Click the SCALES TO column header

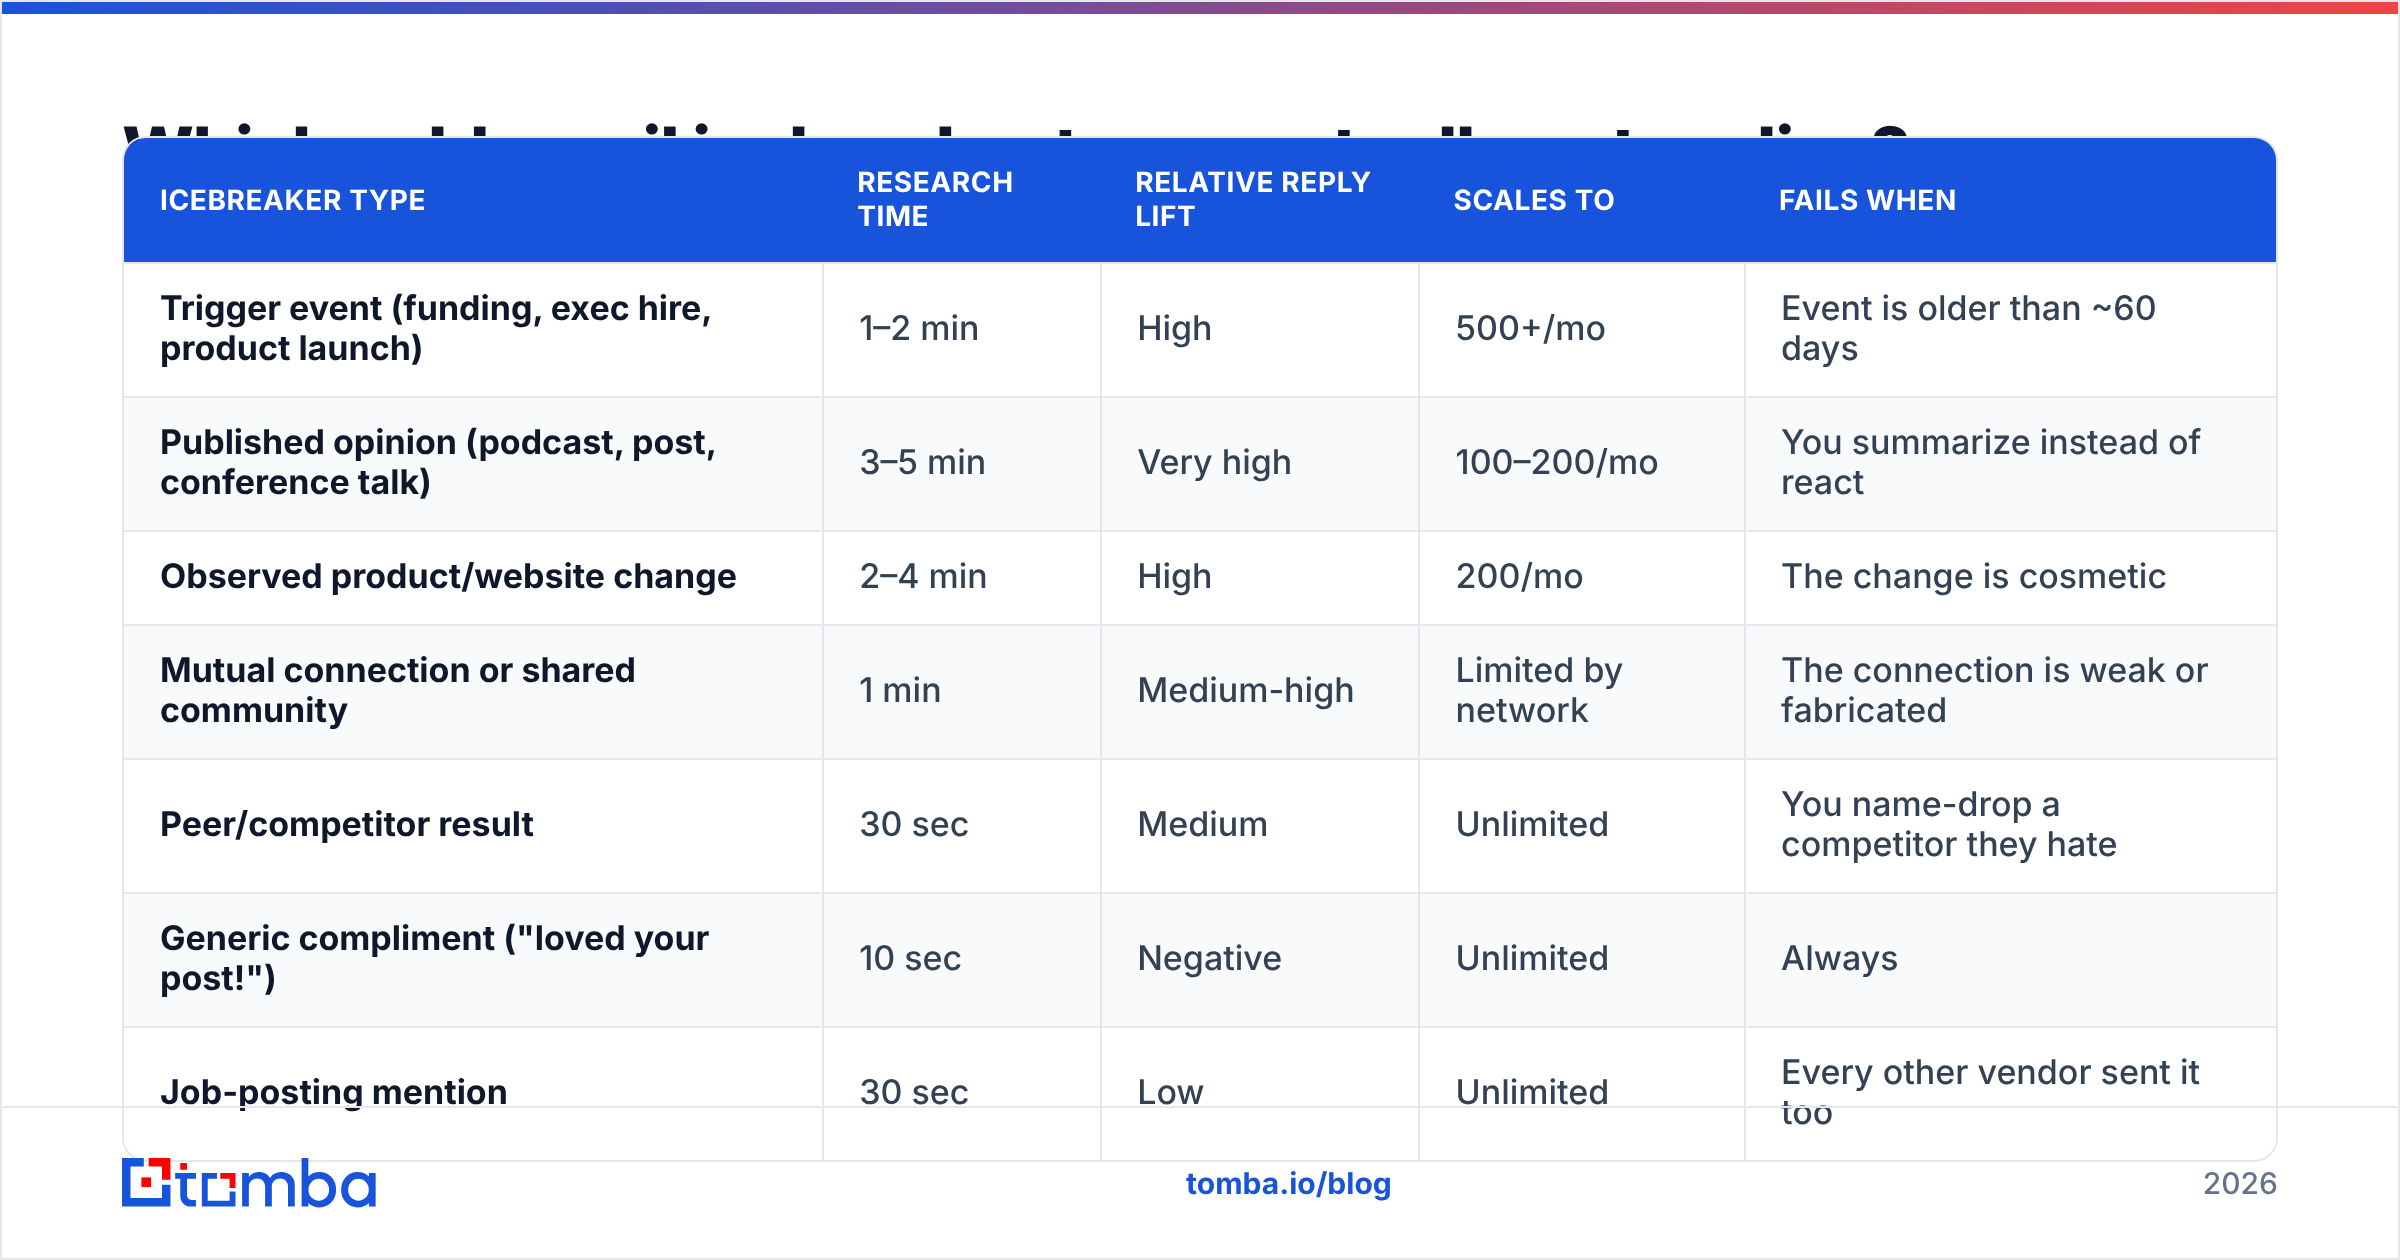point(1534,200)
